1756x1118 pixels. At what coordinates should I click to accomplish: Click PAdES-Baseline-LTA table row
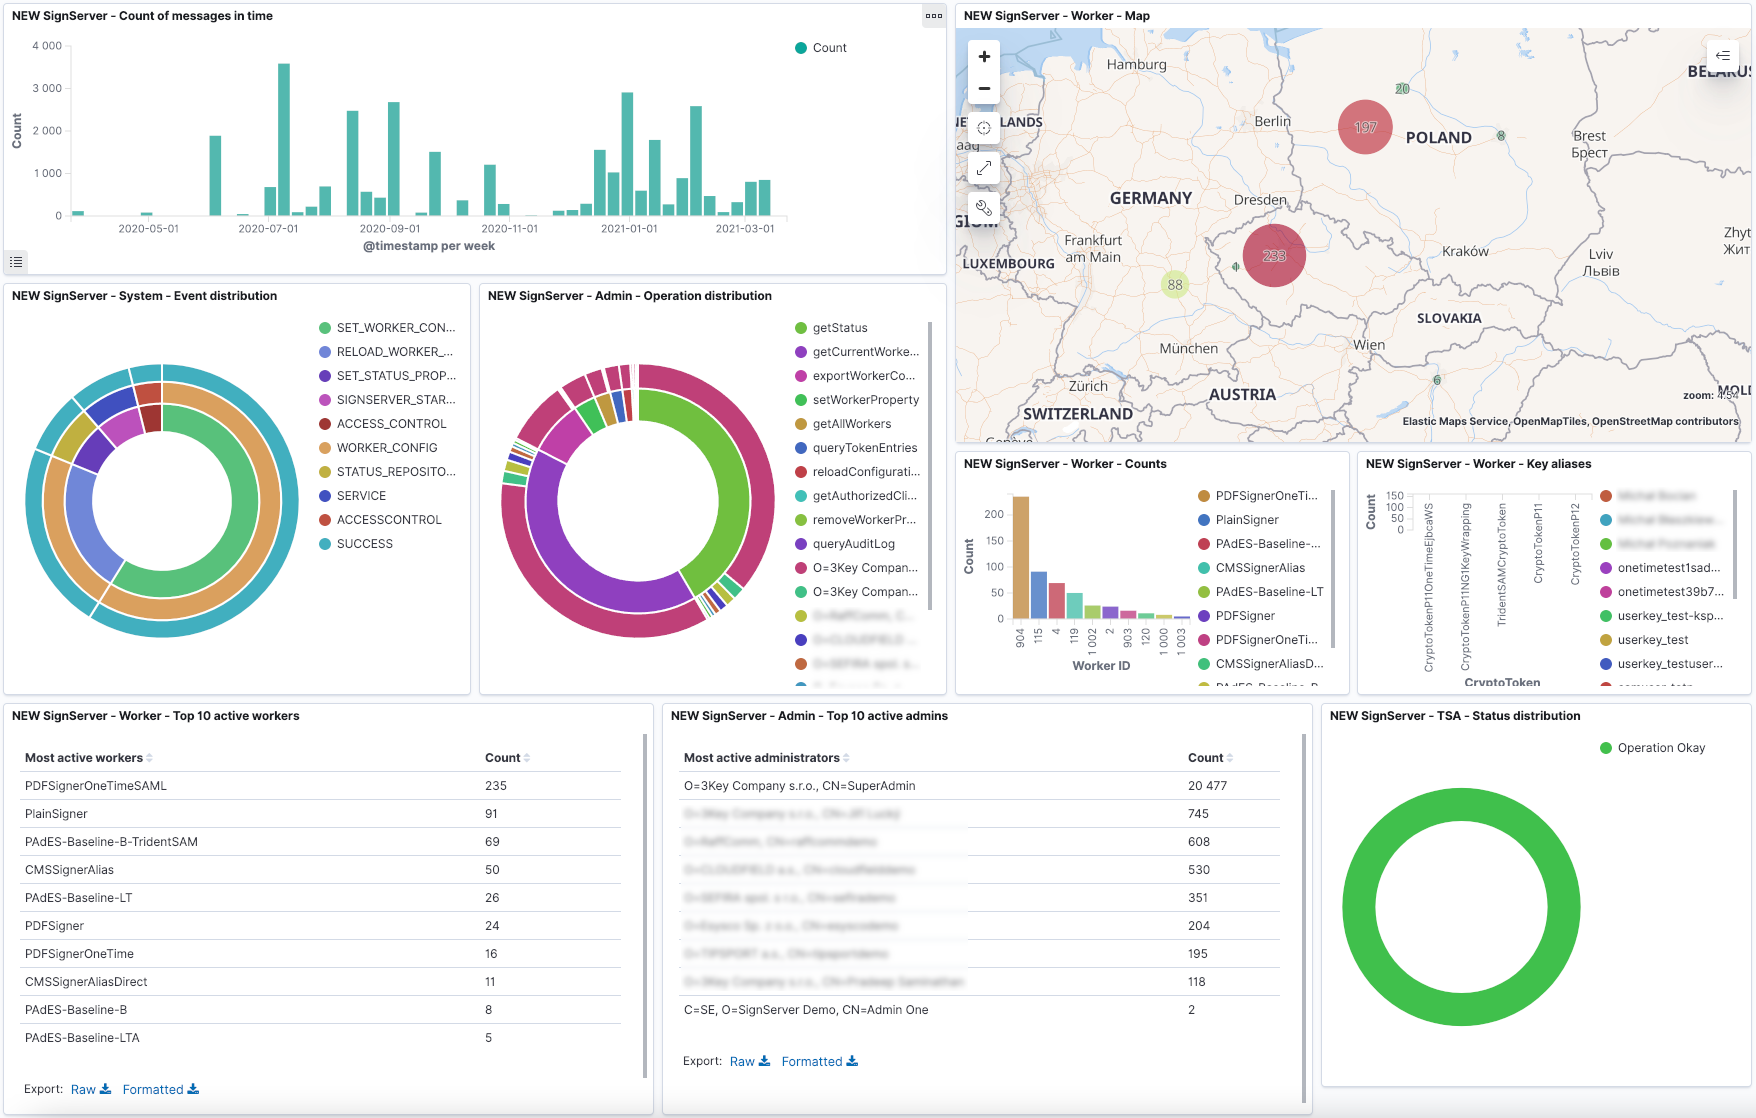[322, 1038]
